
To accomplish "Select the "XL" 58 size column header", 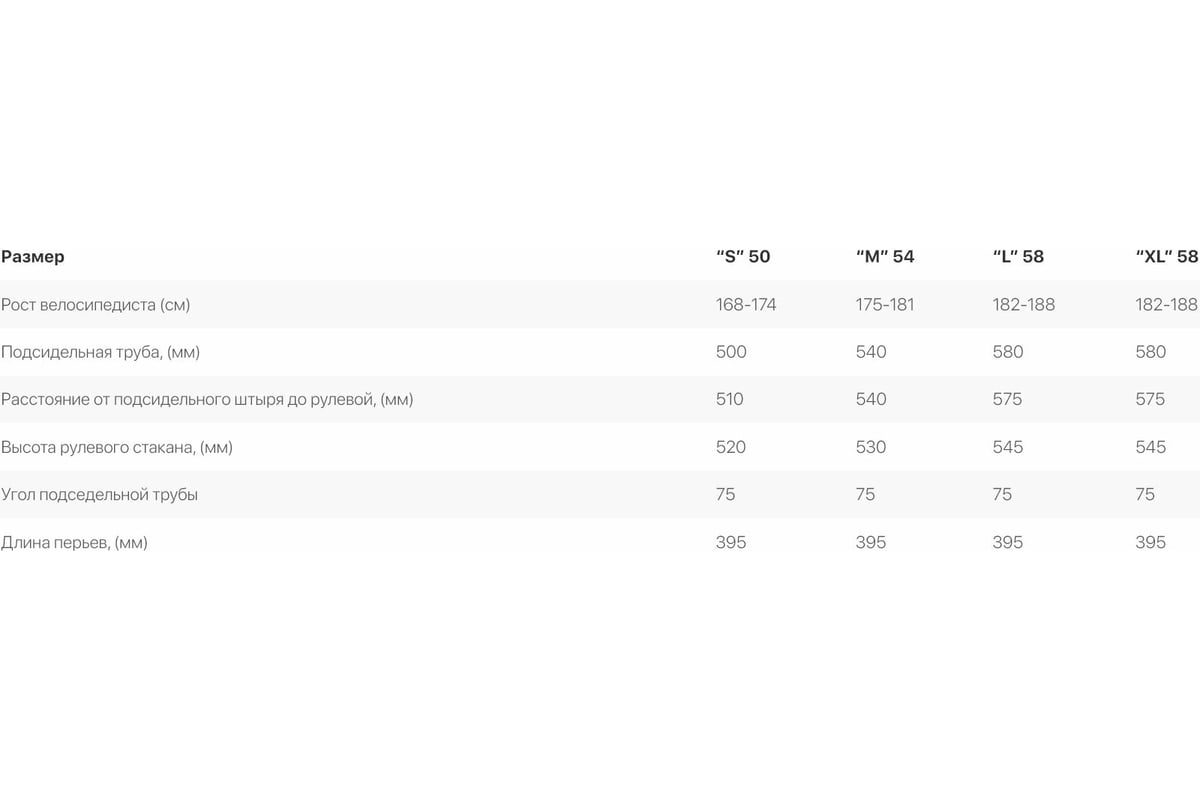I will point(1167,257).
